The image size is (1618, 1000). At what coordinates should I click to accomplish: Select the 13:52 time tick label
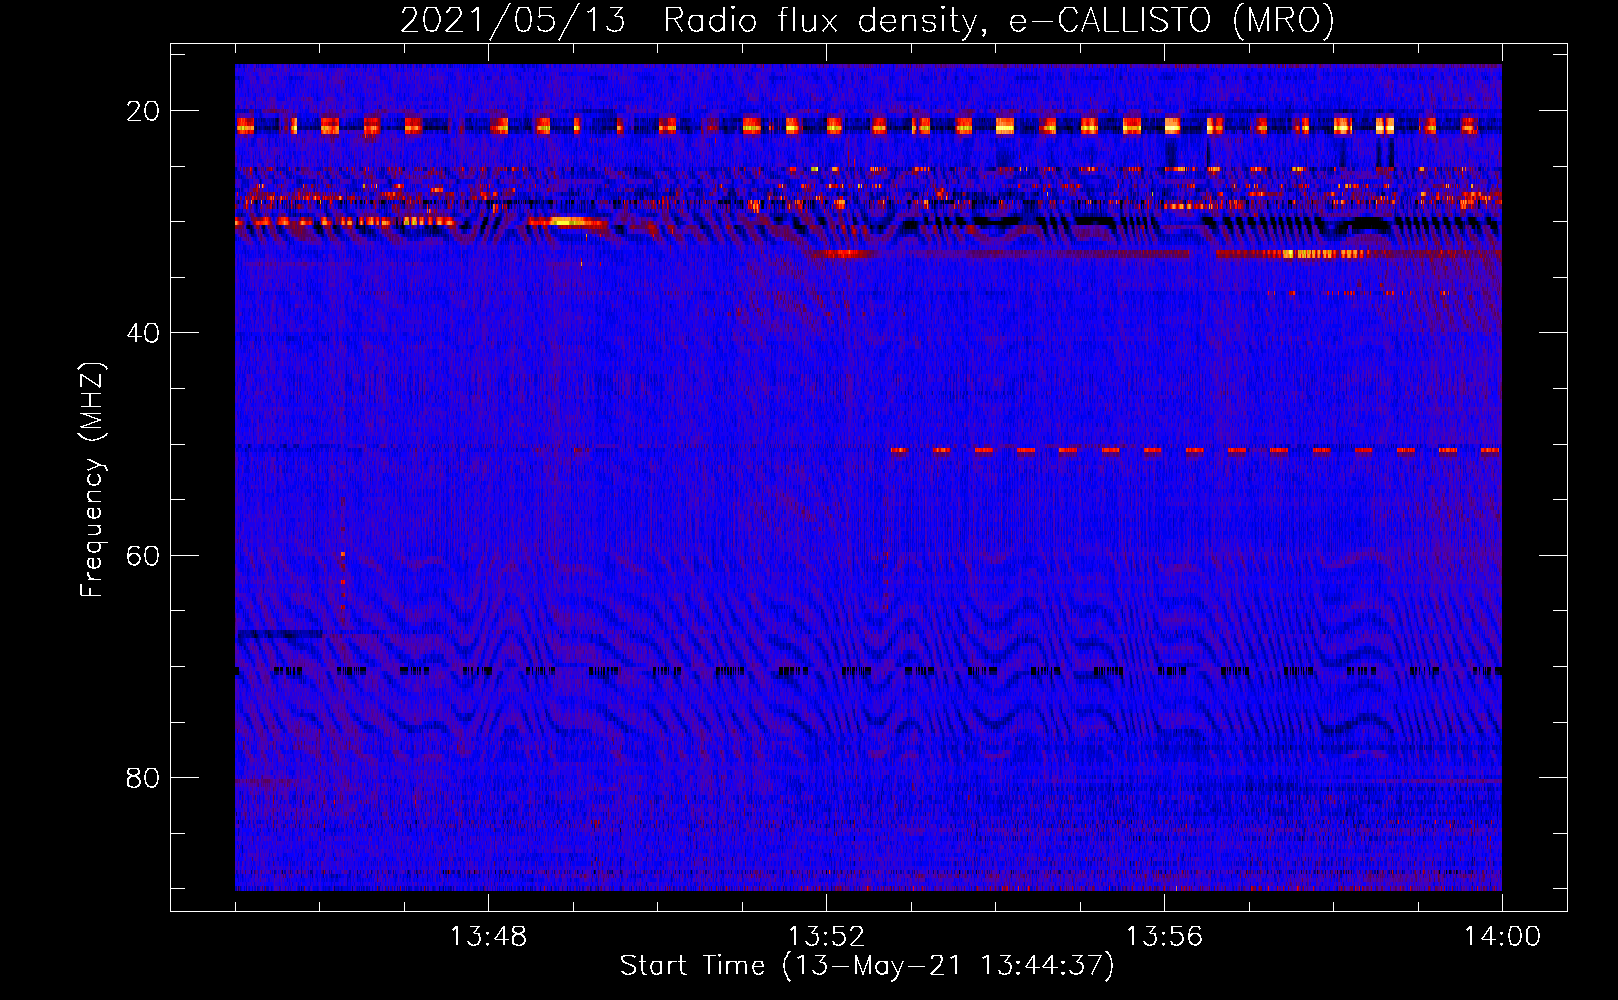[x=826, y=937]
